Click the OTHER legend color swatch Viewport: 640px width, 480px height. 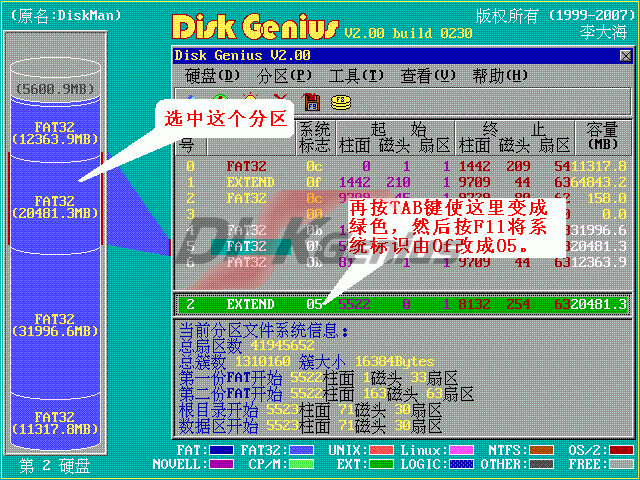point(541,464)
